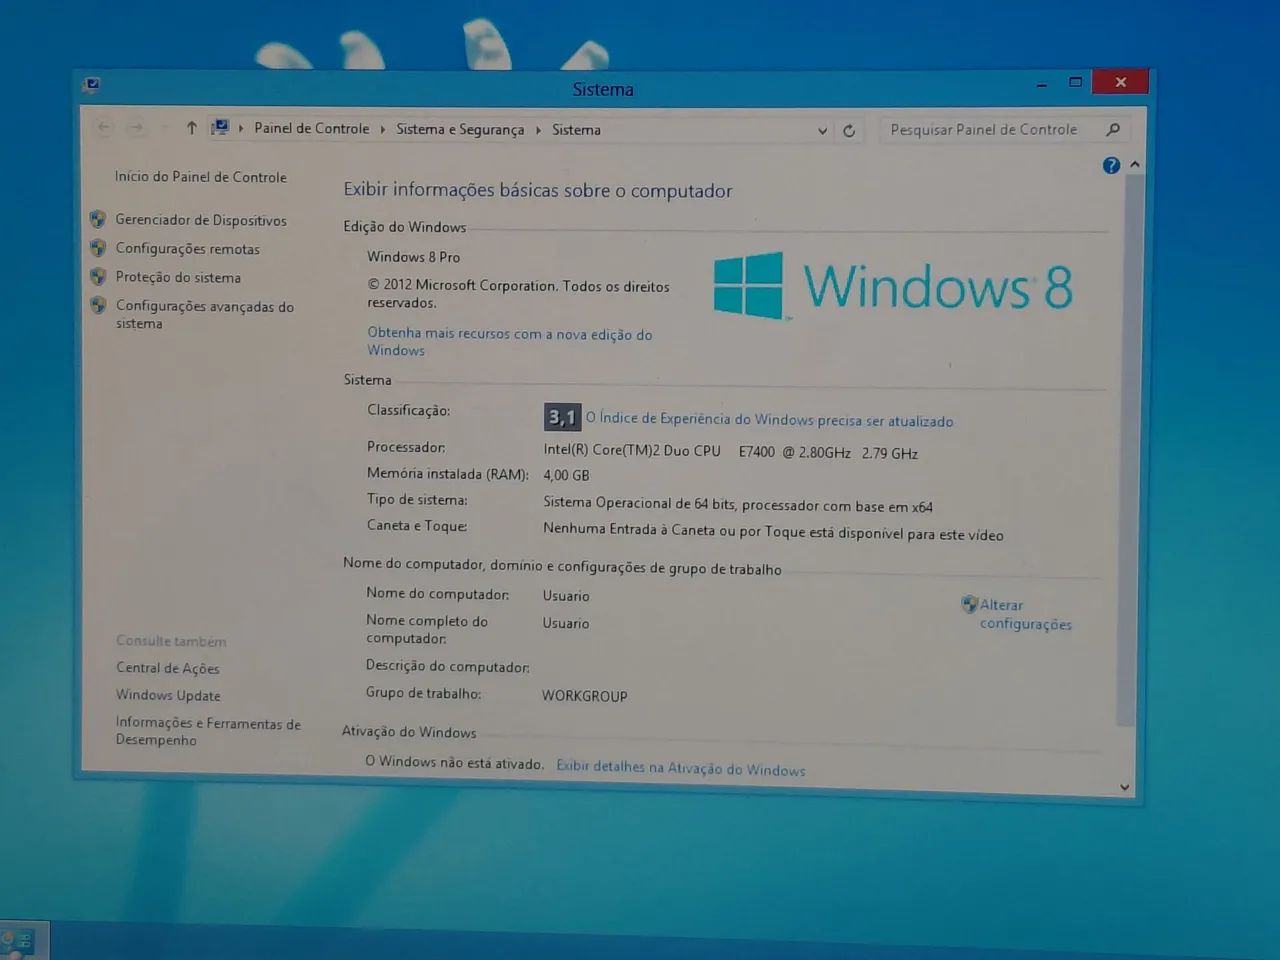The image size is (1280, 960).
Task: Click the shield icon beside Configurações remotas
Action: click(x=98, y=248)
